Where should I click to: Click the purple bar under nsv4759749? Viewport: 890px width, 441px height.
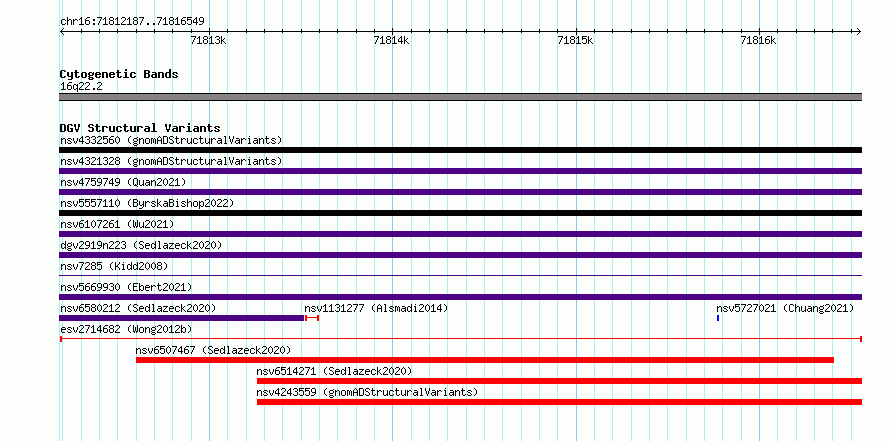(x=460, y=192)
